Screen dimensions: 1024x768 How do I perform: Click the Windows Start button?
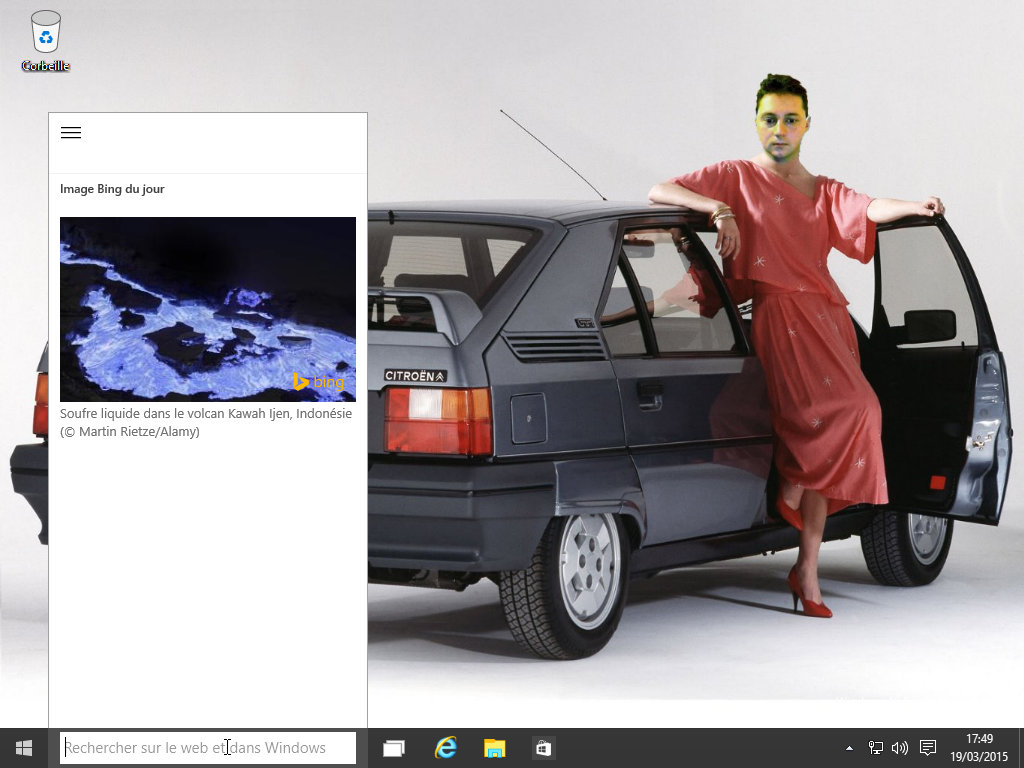24,748
